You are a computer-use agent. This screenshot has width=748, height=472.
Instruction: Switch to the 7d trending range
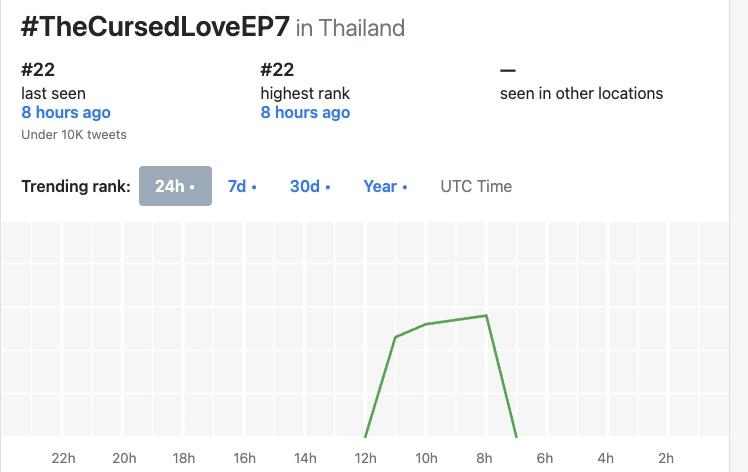click(x=242, y=186)
